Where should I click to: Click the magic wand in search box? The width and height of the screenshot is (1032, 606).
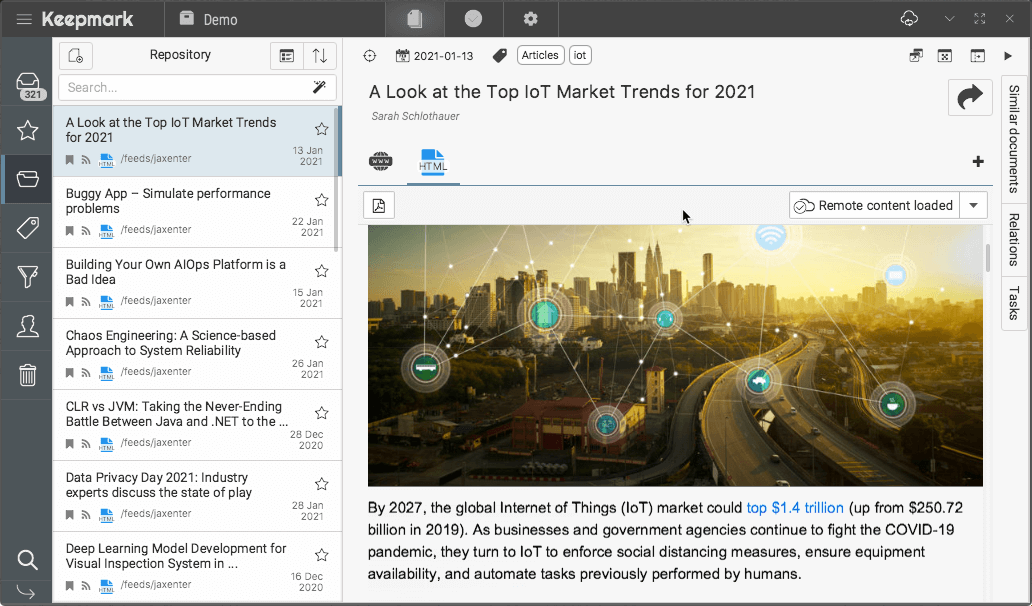[320, 88]
